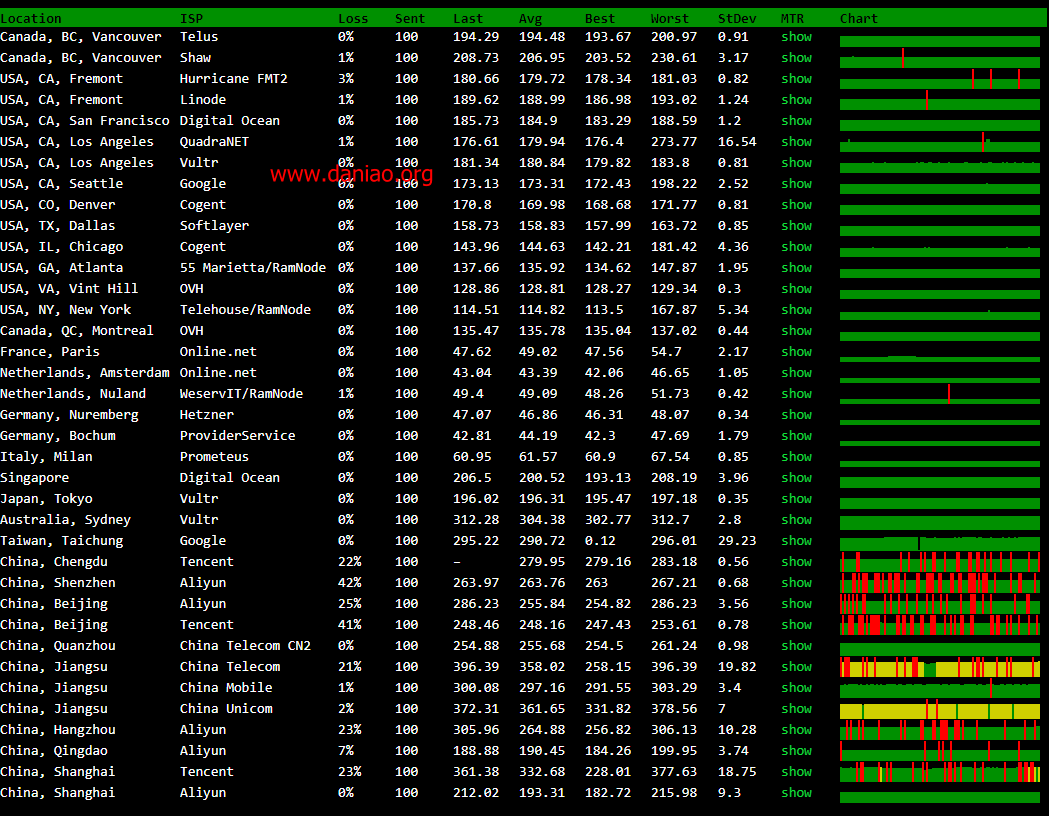The width and height of the screenshot is (1049, 816).
Task: Click the StDev column header
Action: (x=737, y=19)
